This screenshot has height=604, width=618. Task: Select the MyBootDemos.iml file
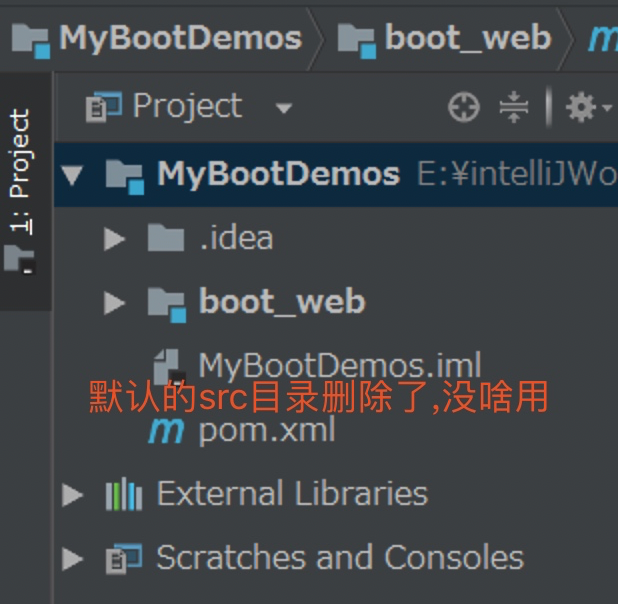(340, 365)
